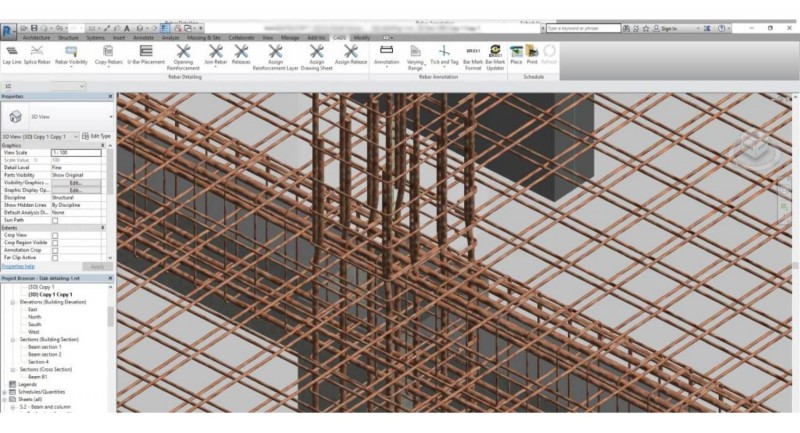The width and height of the screenshot is (800, 433).
Task: Click the Text tool in quick access toolbar
Action: (x=127, y=28)
